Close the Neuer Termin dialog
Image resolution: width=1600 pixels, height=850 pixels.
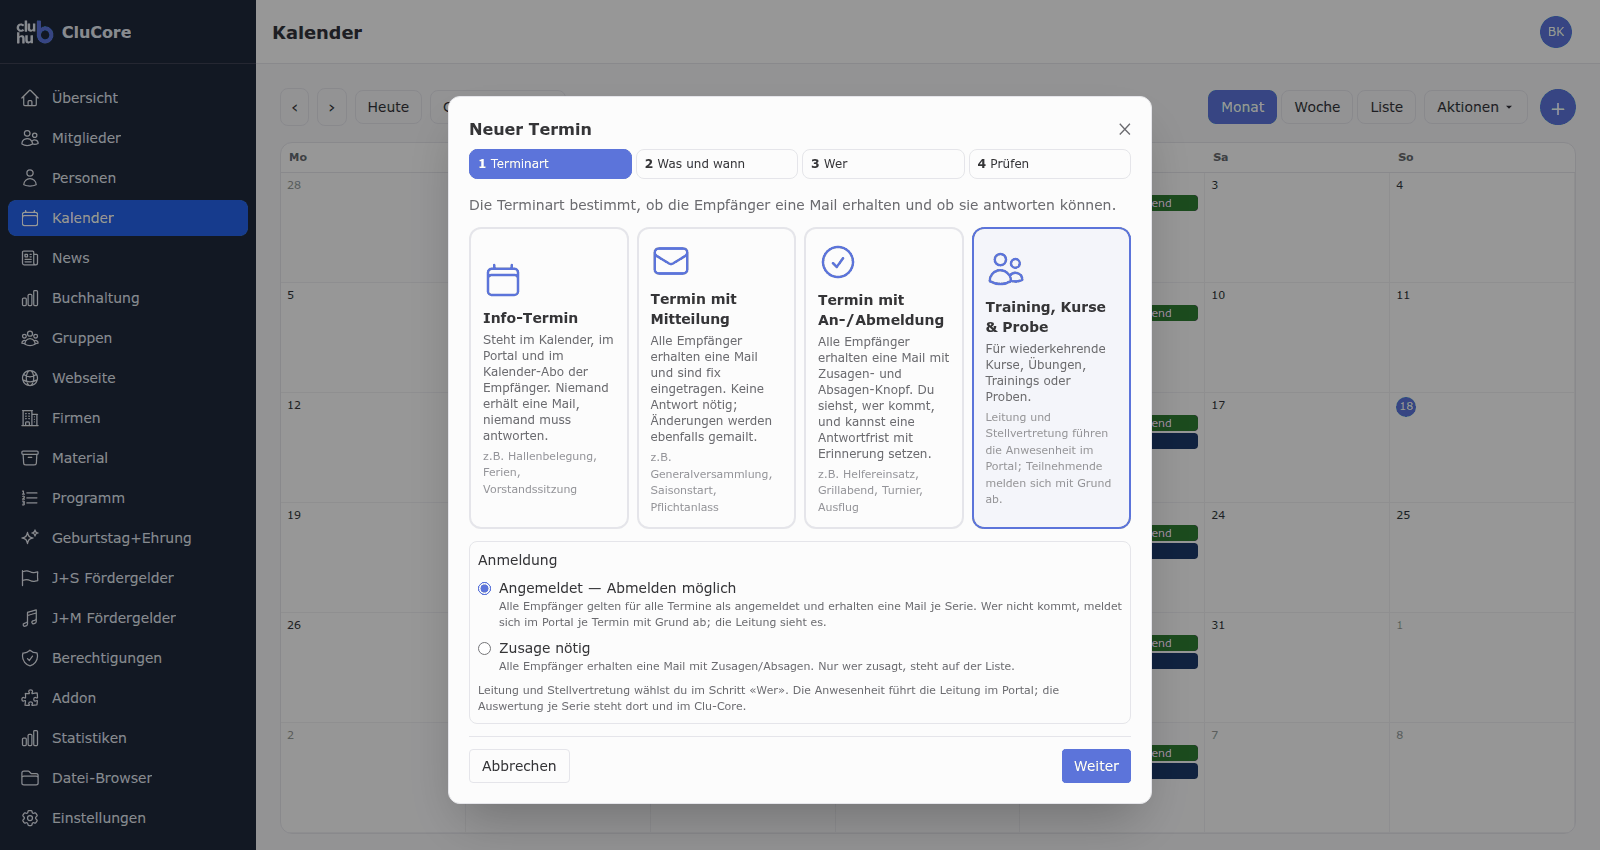pos(1125,129)
